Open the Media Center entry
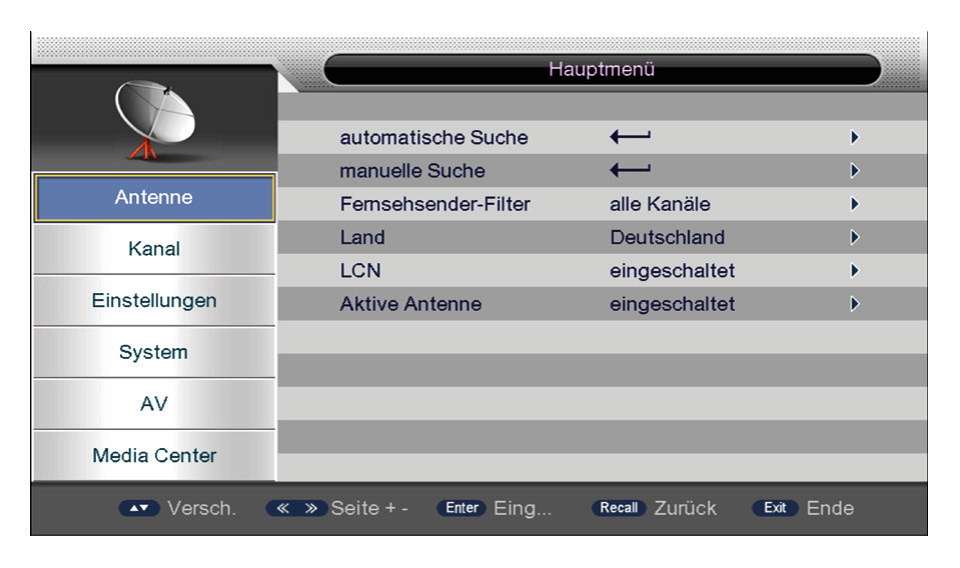Image resolution: width=960 pixels, height=568 pixels. click(x=154, y=455)
